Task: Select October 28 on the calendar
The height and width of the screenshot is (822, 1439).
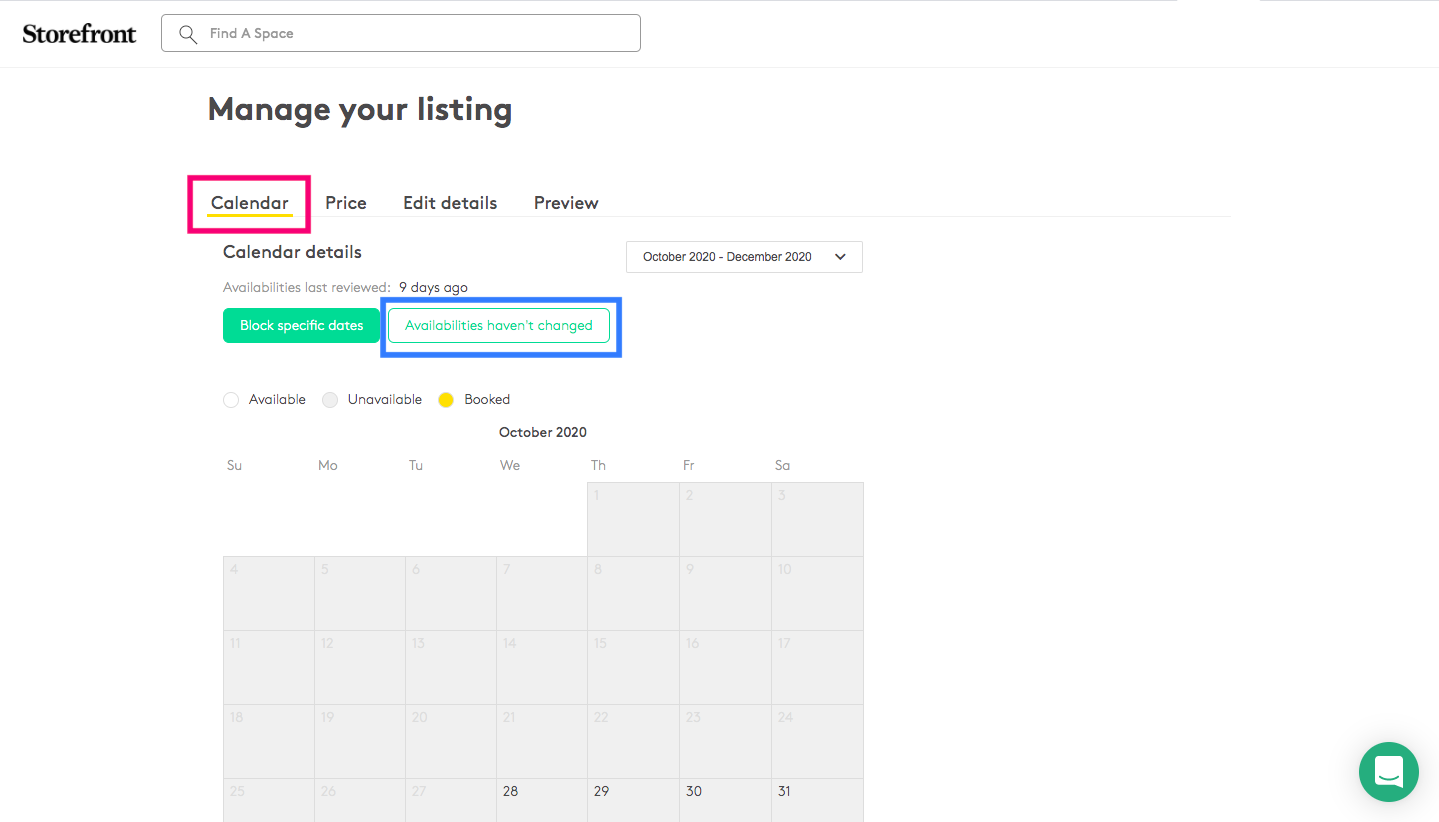Action: (542, 800)
